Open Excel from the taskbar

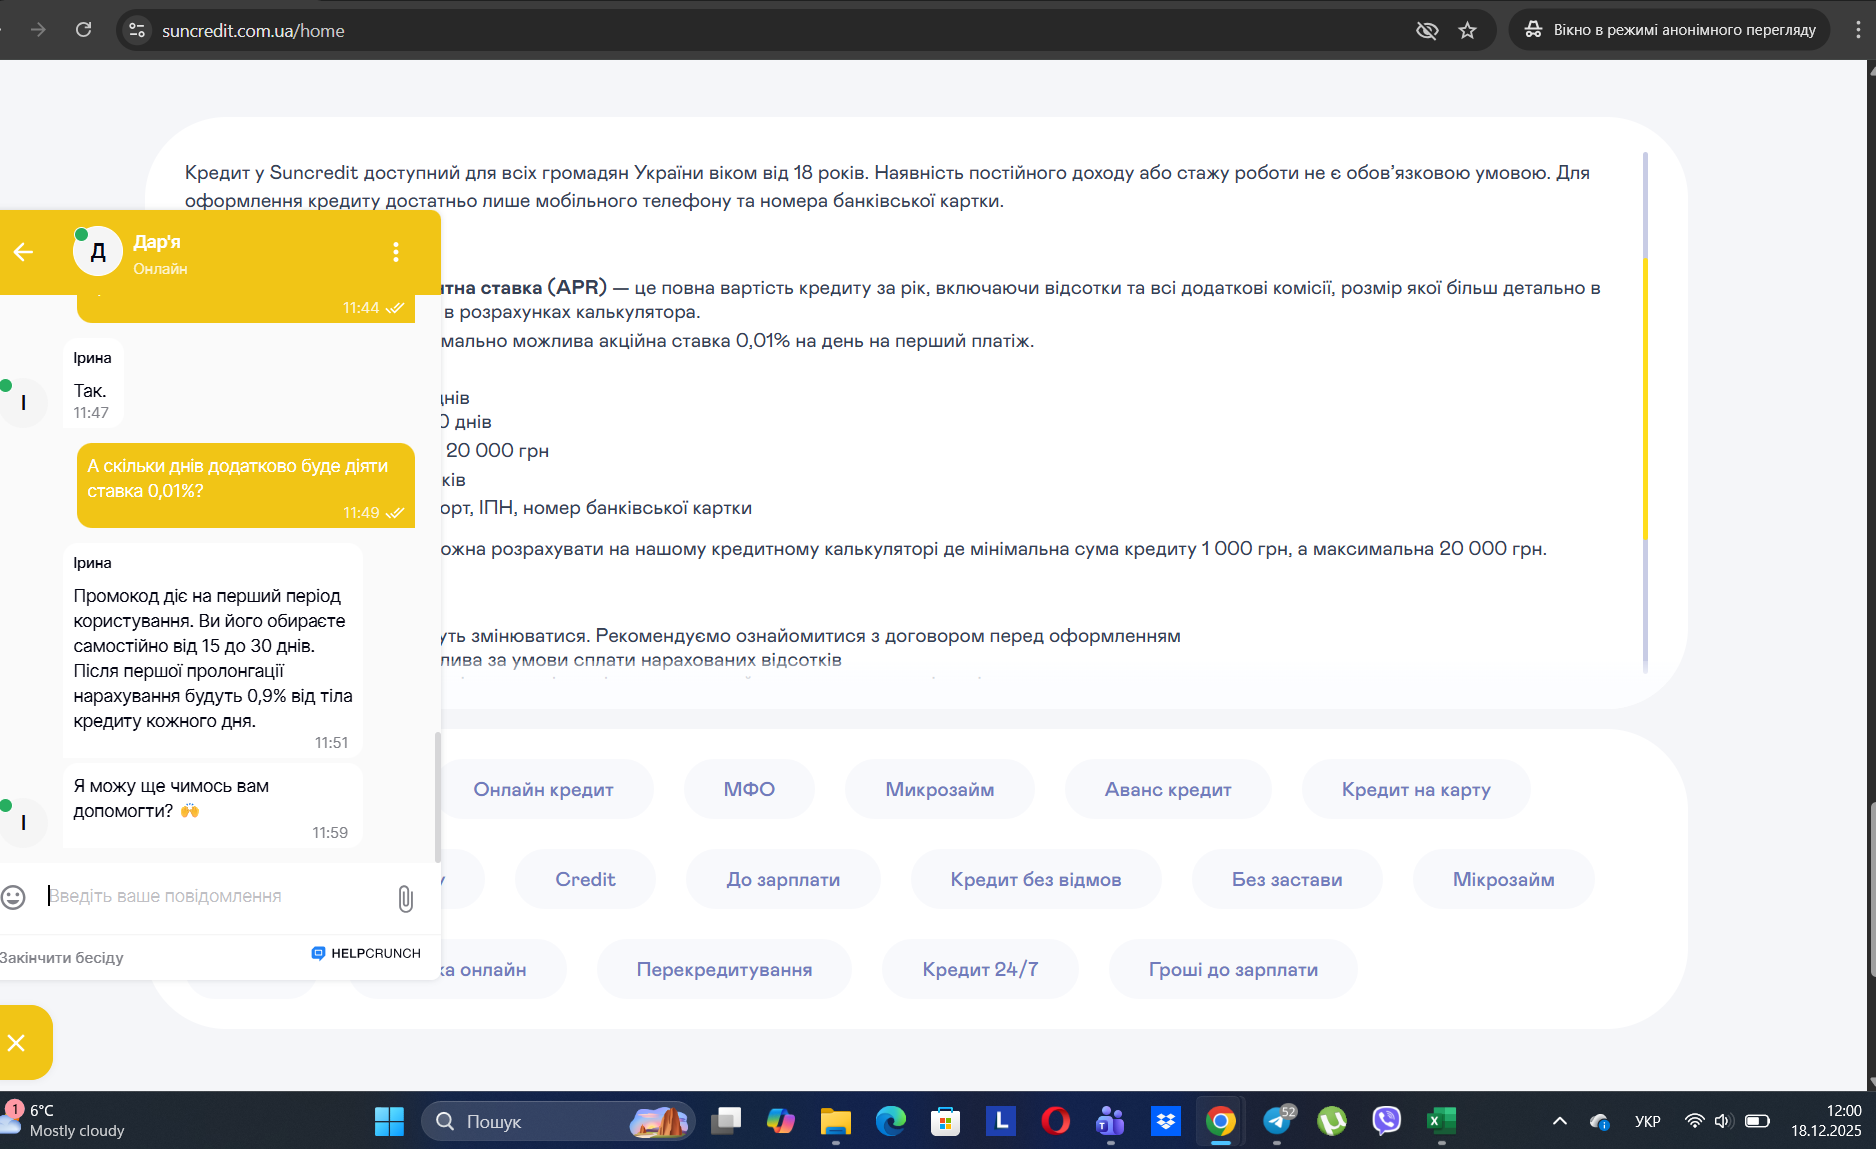point(1441,1121)
